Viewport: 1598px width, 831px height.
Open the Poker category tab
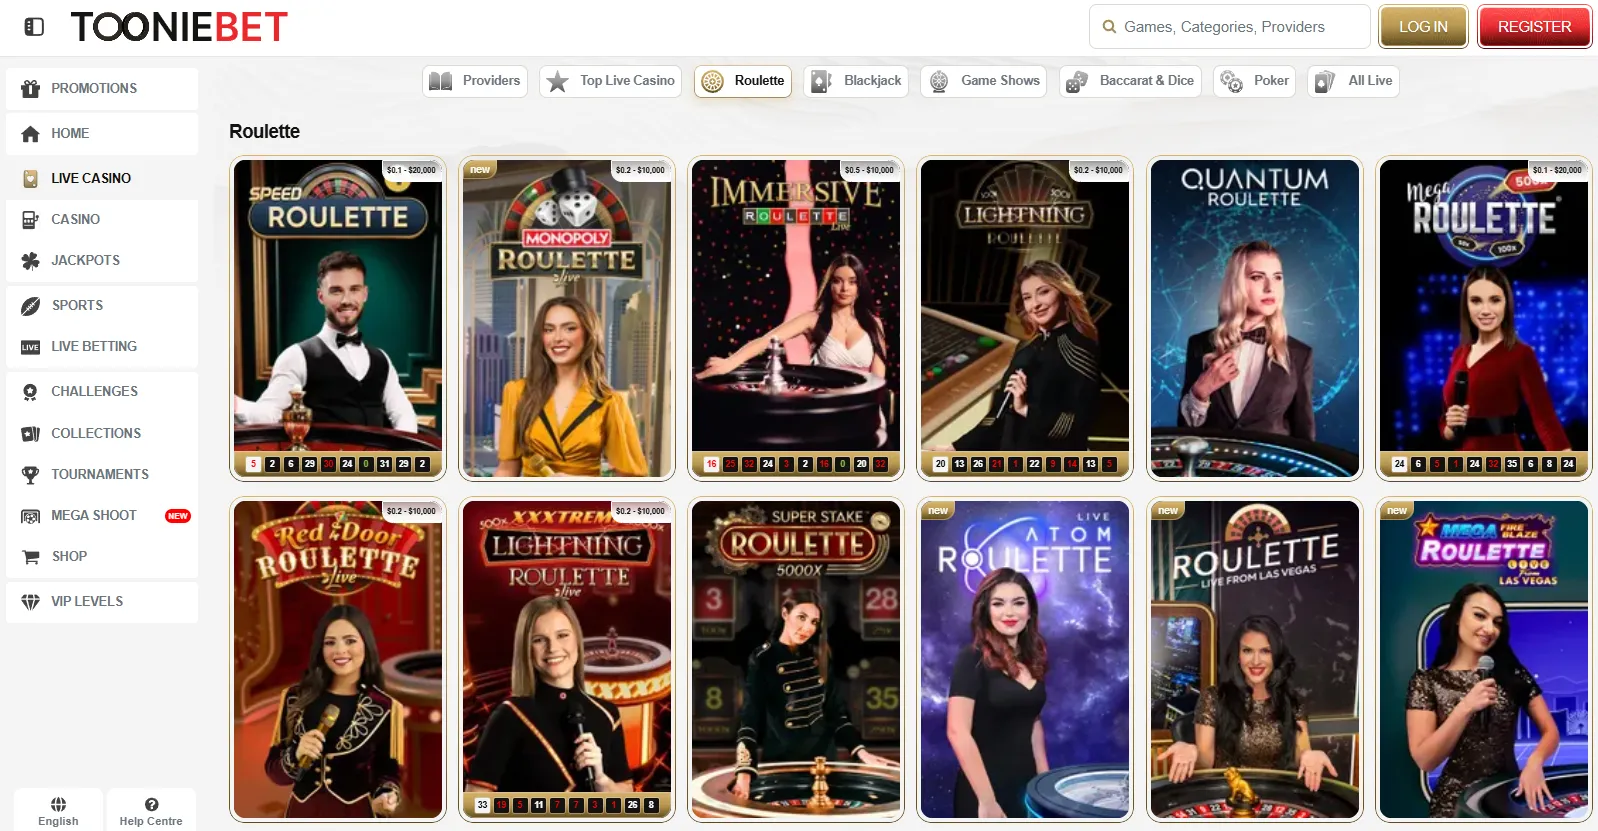click(1255, 81)
